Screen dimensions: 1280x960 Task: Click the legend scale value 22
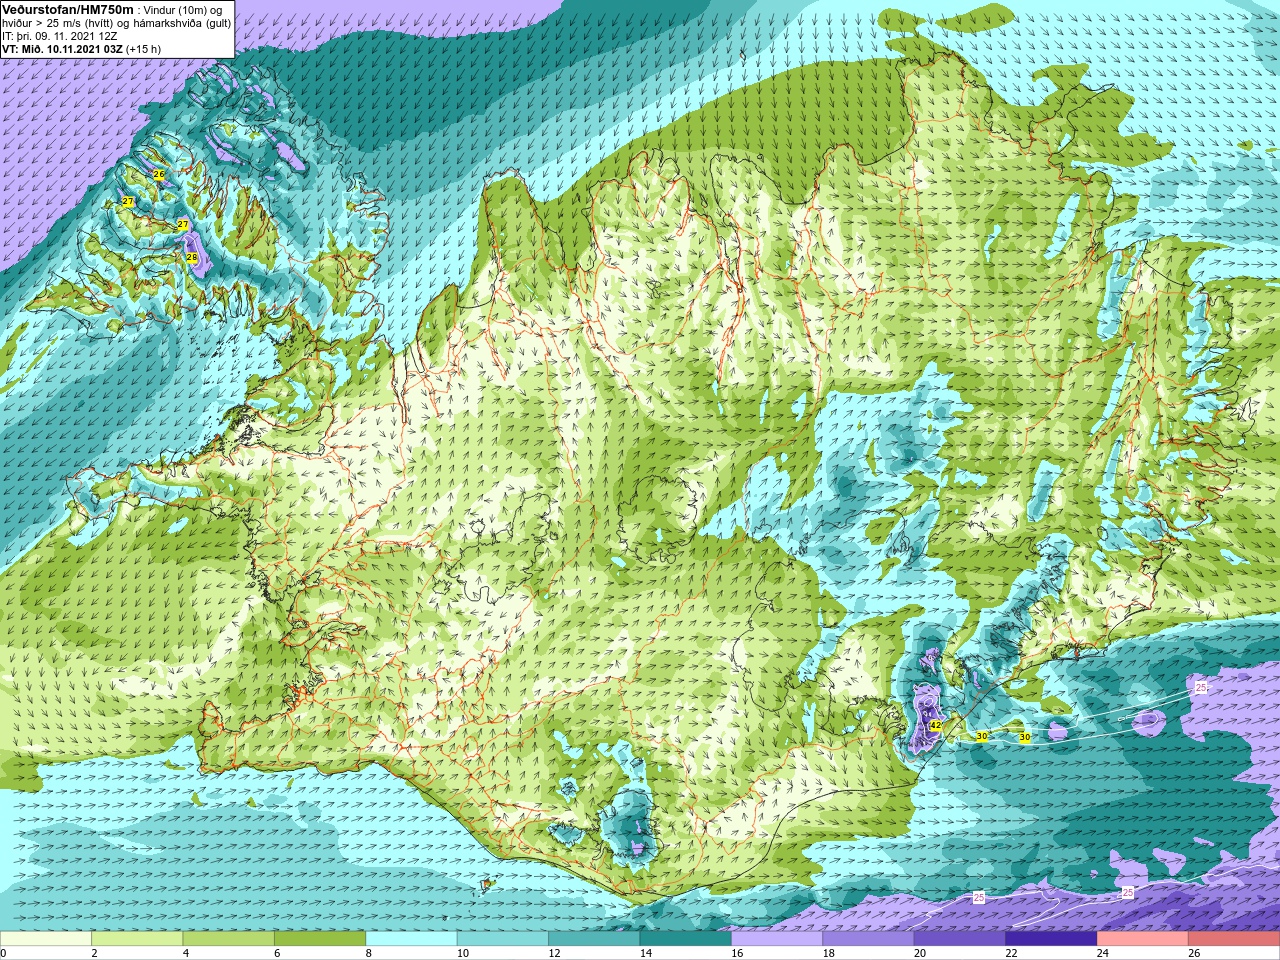pyautogui.click(x=1012, y=953)
